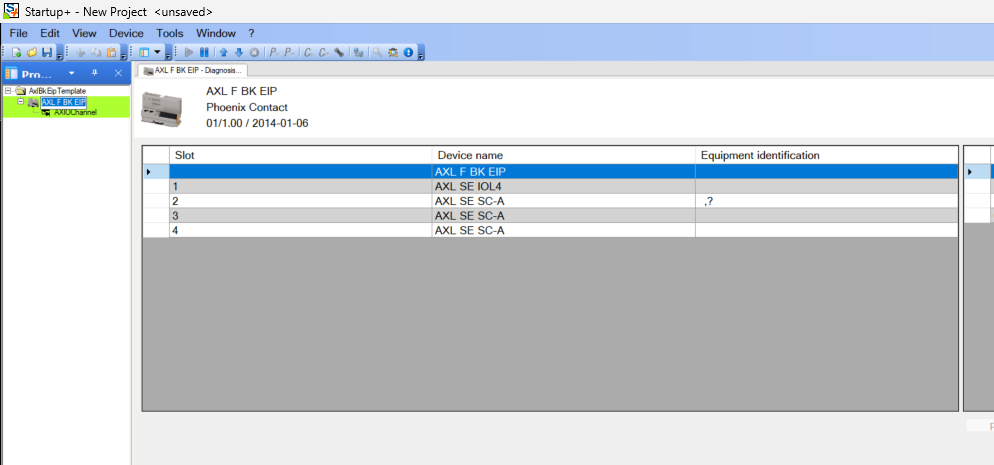Image resolution: width=994 pixels, height=465 pixels.
Task: Connect using the play icon
Action: (x=189, y=53)
